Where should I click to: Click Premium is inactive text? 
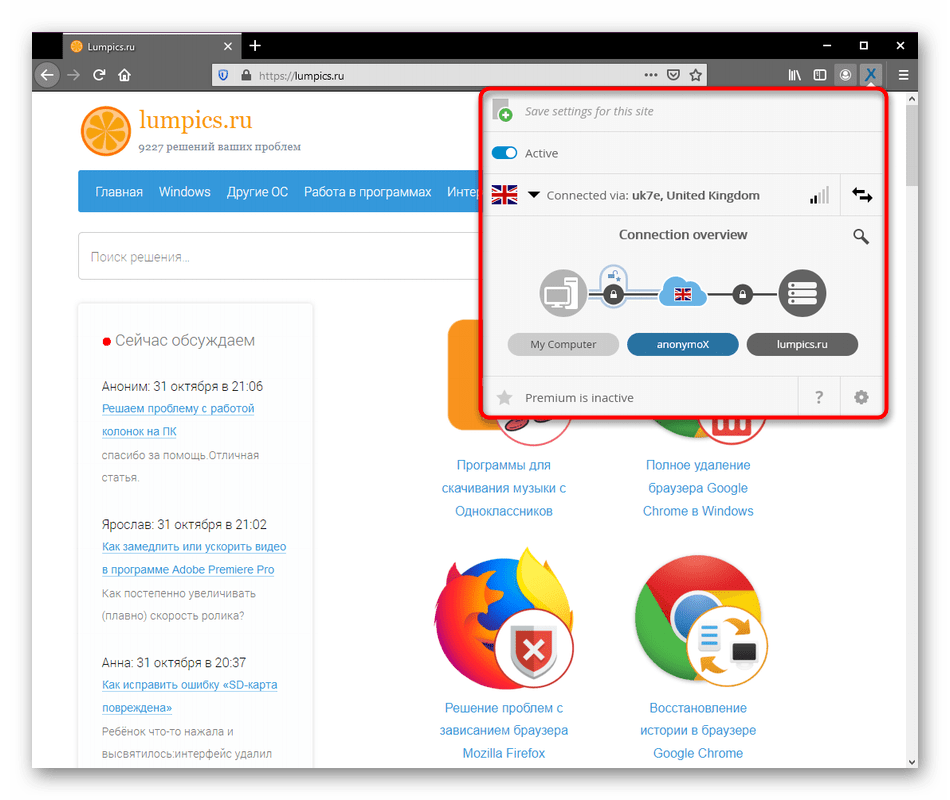point(579,398)
